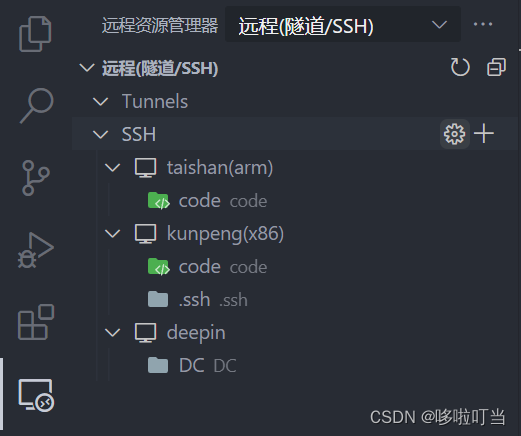Open the 远程(隧道/SSH) dropdown selector

(x=343, y=25)
